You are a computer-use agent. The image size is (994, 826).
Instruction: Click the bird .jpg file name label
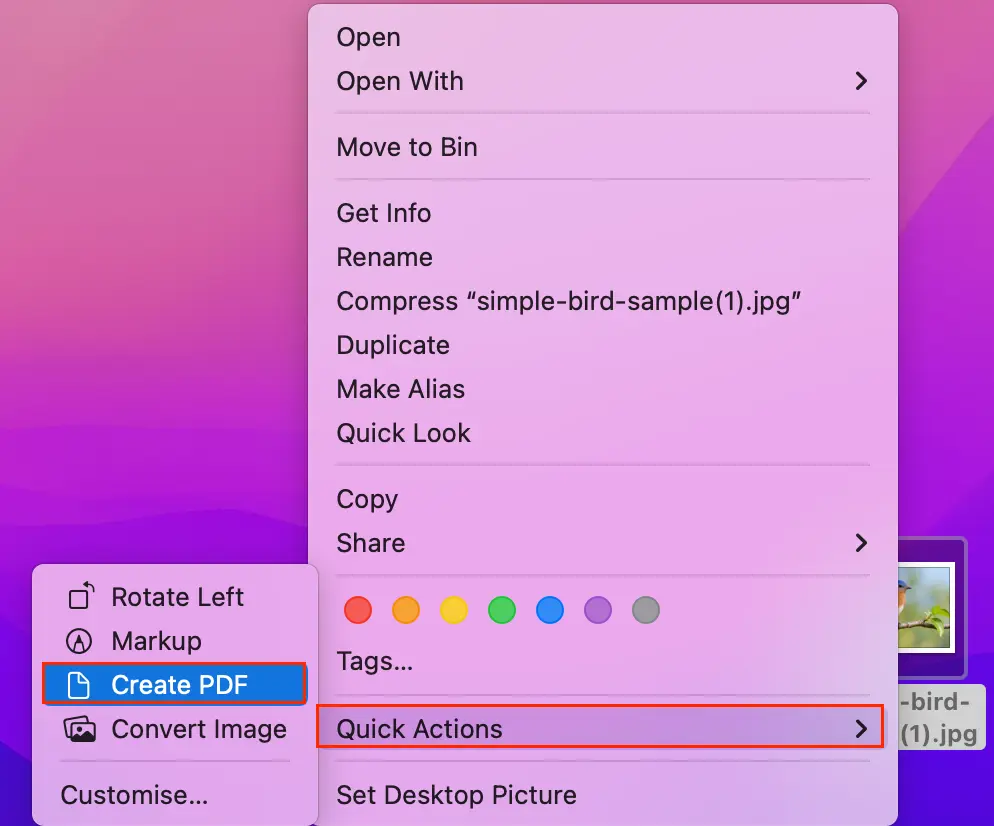coord(941,718)
